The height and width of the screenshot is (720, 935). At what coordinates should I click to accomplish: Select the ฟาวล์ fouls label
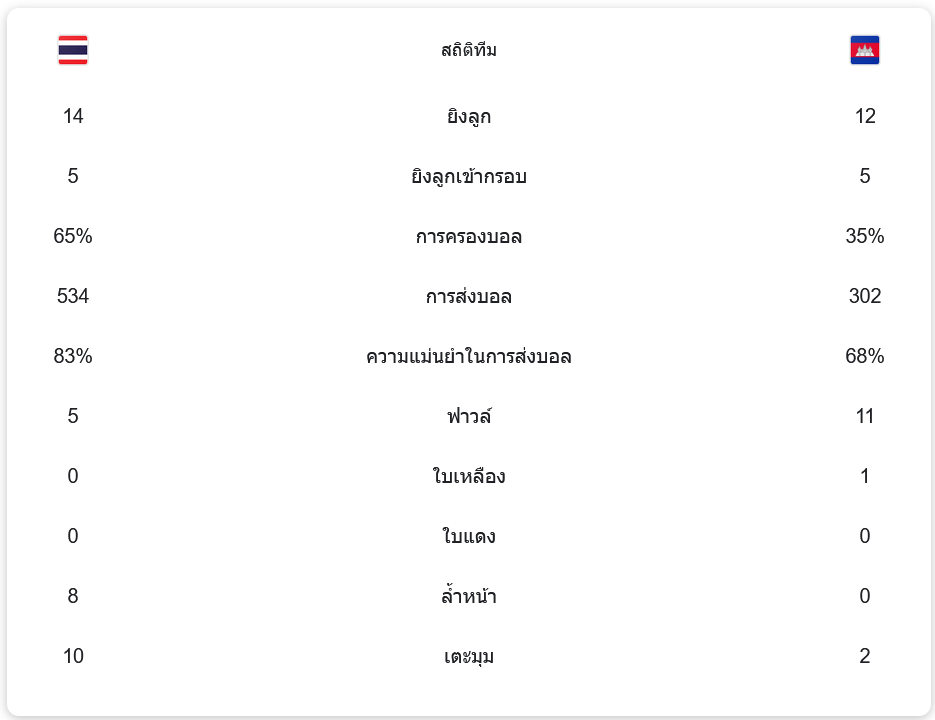468,416
